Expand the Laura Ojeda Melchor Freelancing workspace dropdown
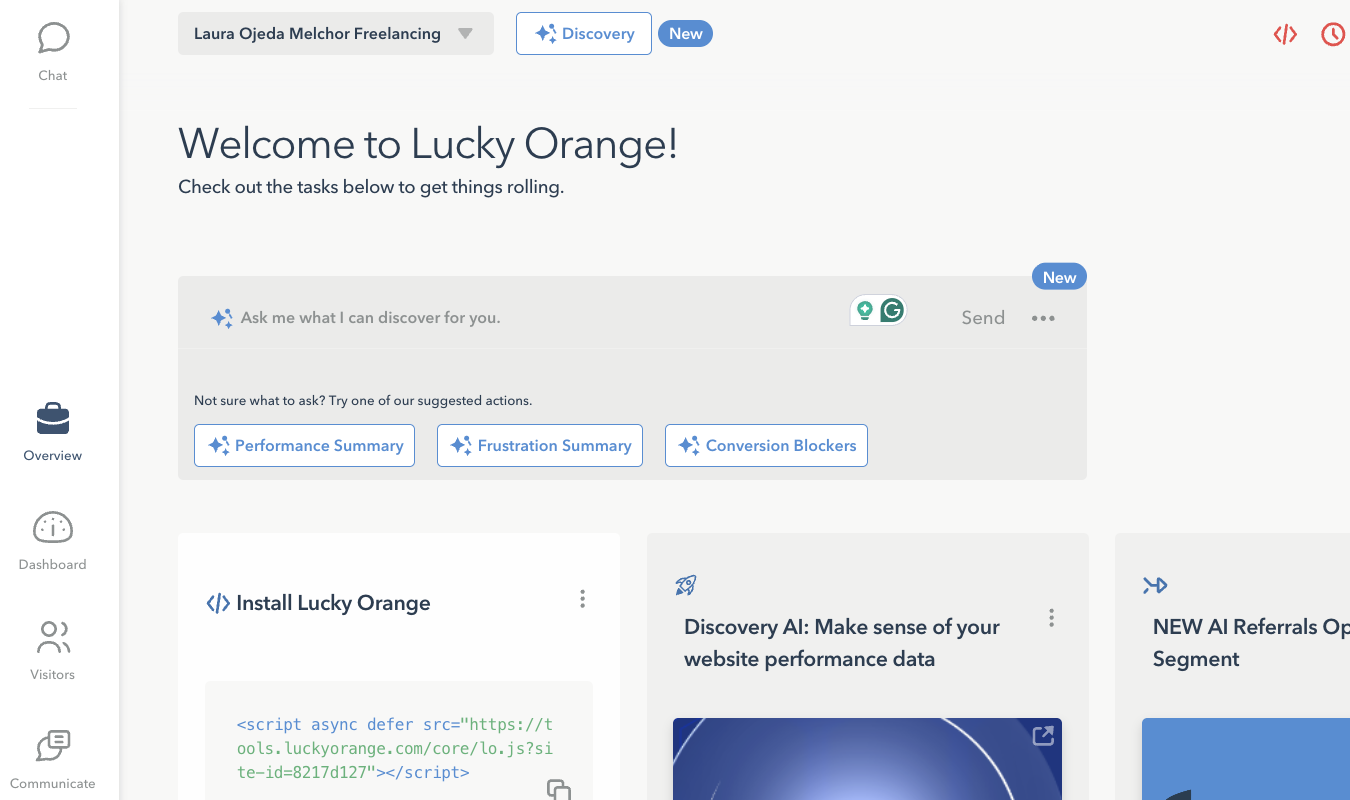This screenshot has width=1350, height=800. point(464,33)
